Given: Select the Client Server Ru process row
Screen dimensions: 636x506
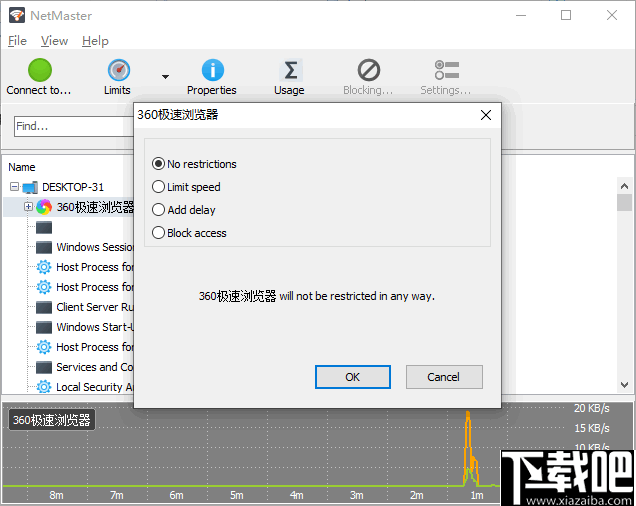Looking at the screenshot, I should click(85, 307).
